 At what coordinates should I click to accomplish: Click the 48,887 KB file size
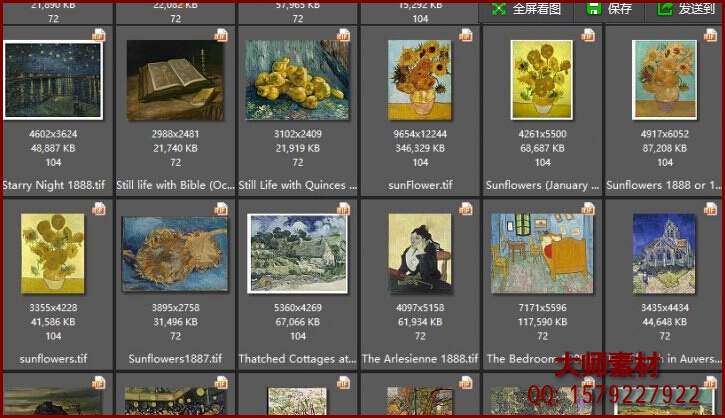pos(53,148)
